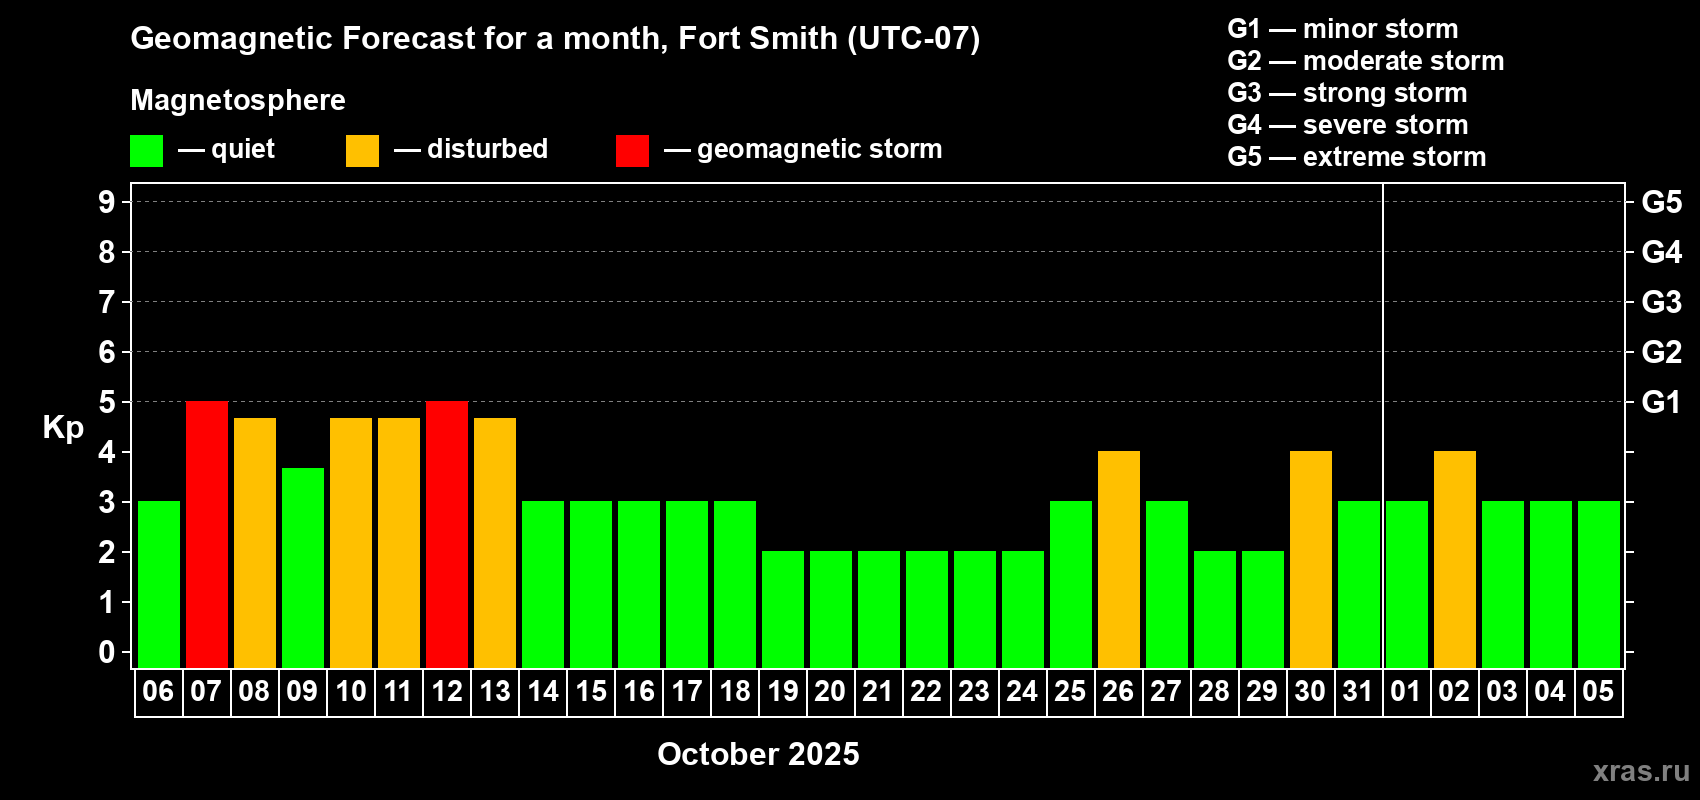Click the 'Kp' axis label
1700x800 pixels.
pos(63,428)
